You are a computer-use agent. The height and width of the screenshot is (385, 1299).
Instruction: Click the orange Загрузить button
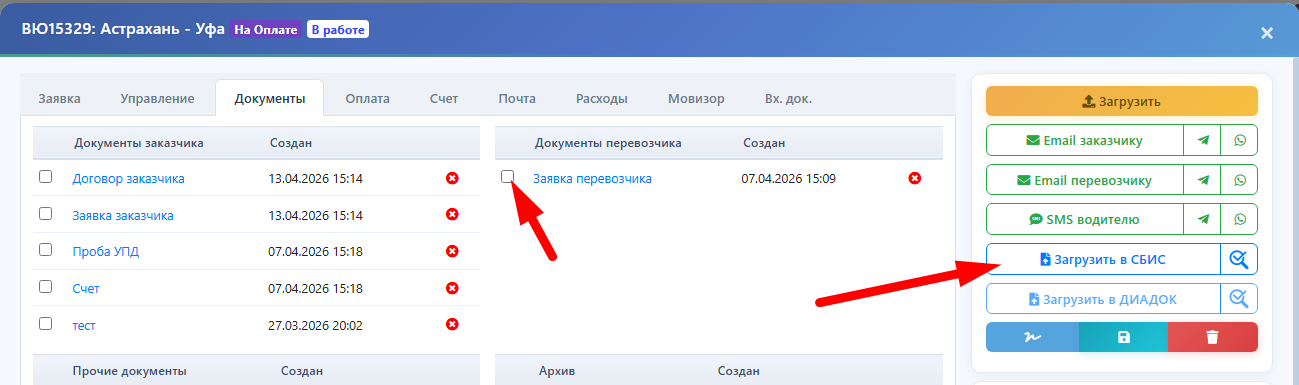click(x=1122, y=101)
